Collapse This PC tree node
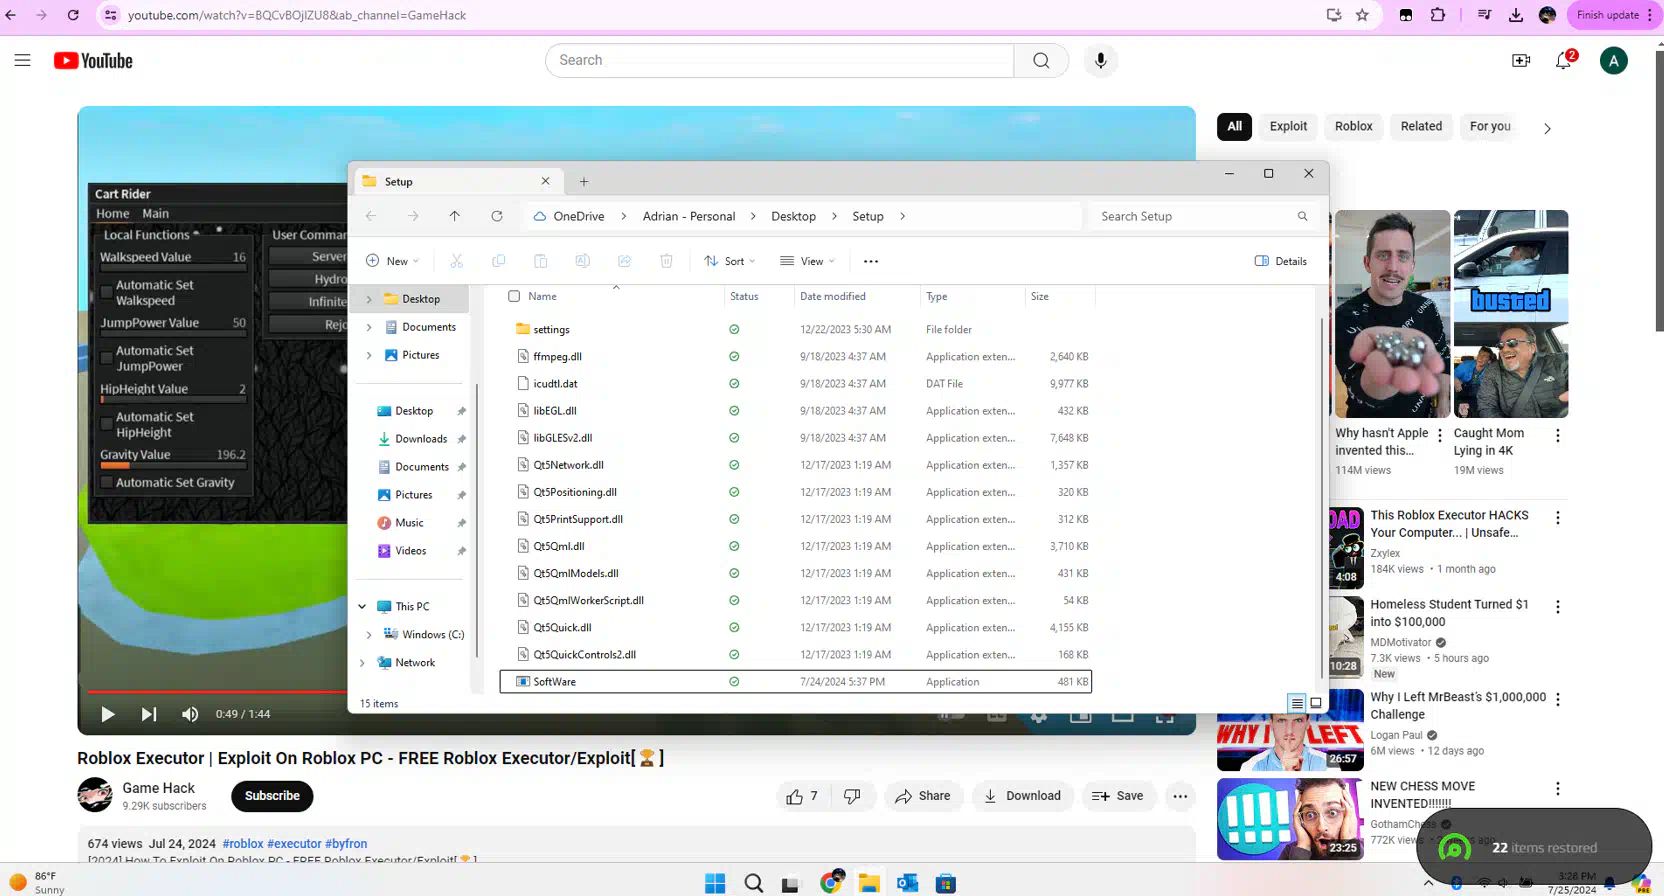Screen dimensions: 1664x896 click(362, 606)
